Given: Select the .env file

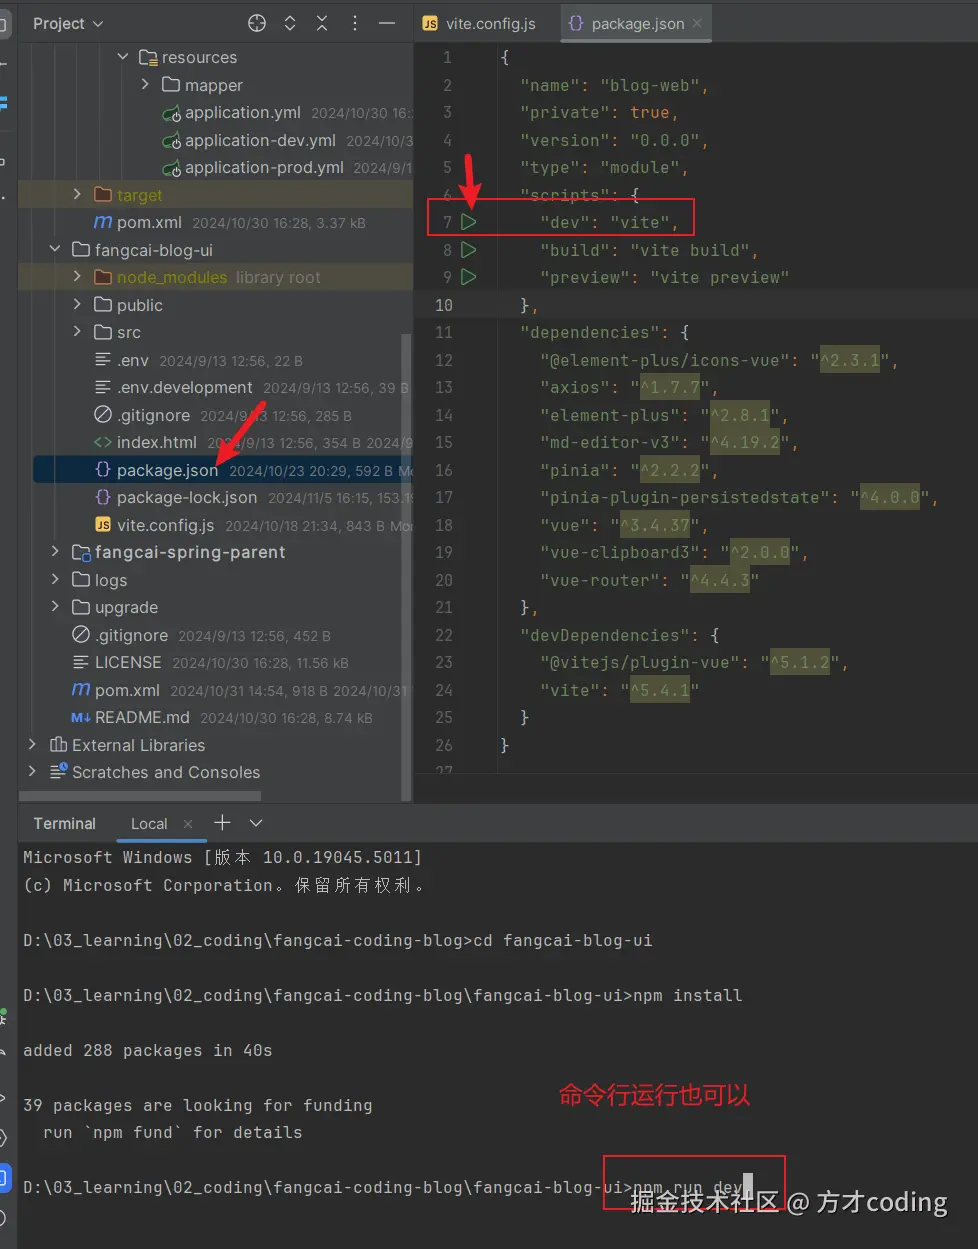Looking at the screenshot, I should [132, 360].
